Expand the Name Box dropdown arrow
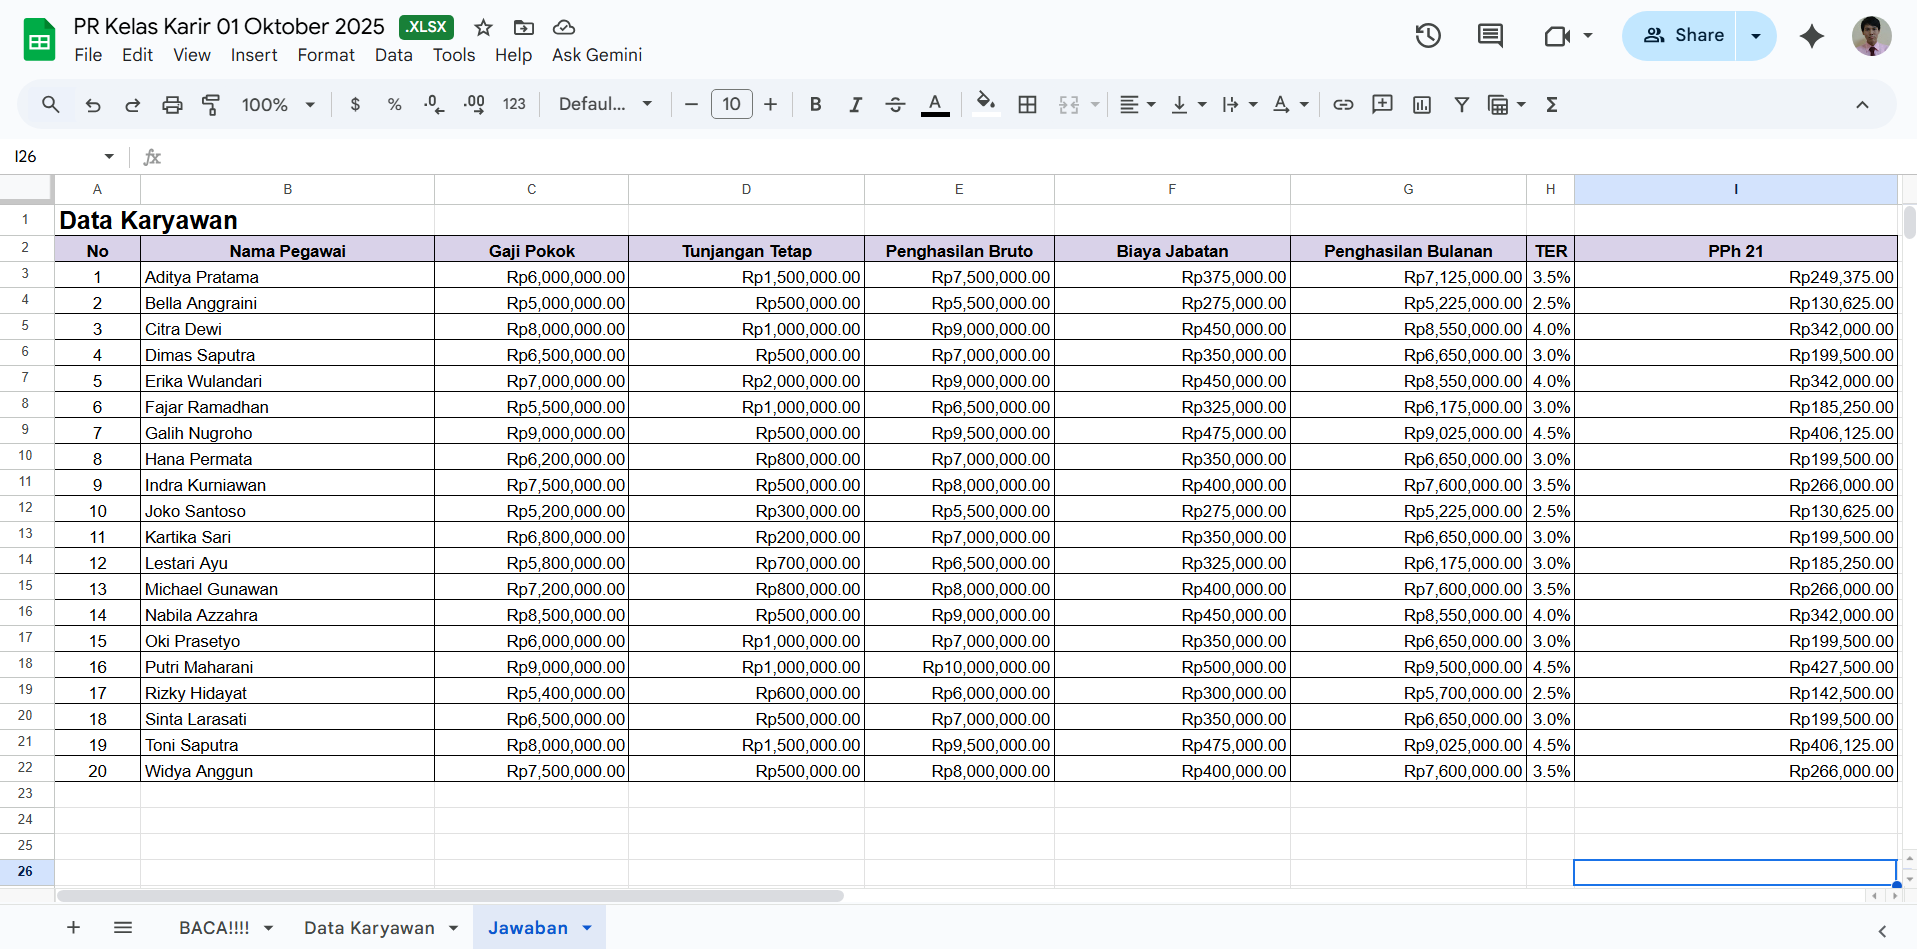 [x=109, y=157]
